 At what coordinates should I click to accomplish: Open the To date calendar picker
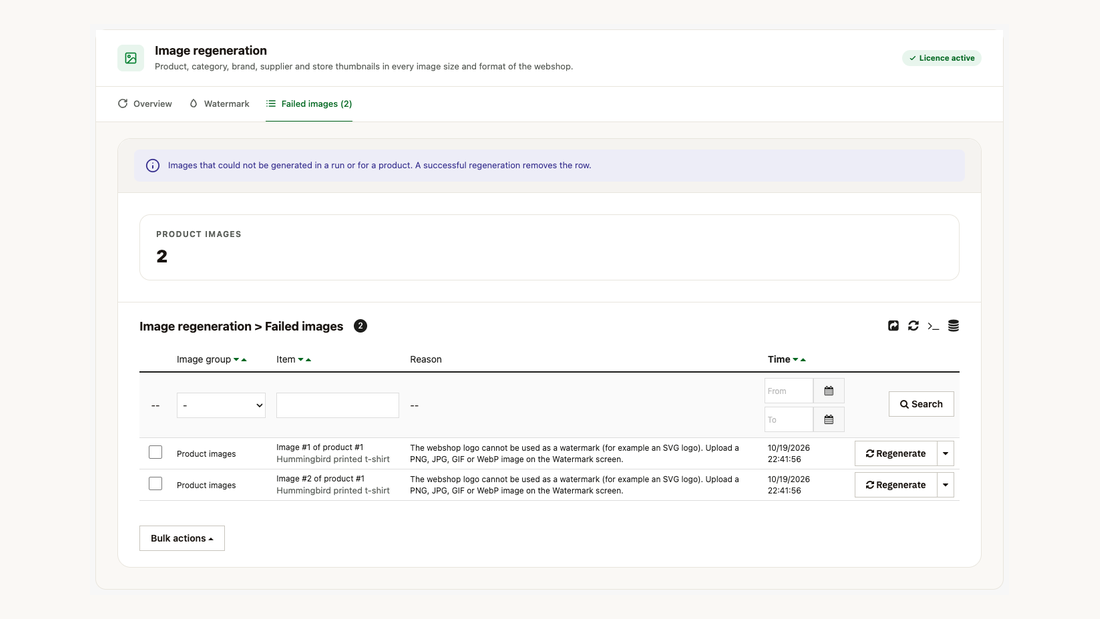(x=829, y=420)
